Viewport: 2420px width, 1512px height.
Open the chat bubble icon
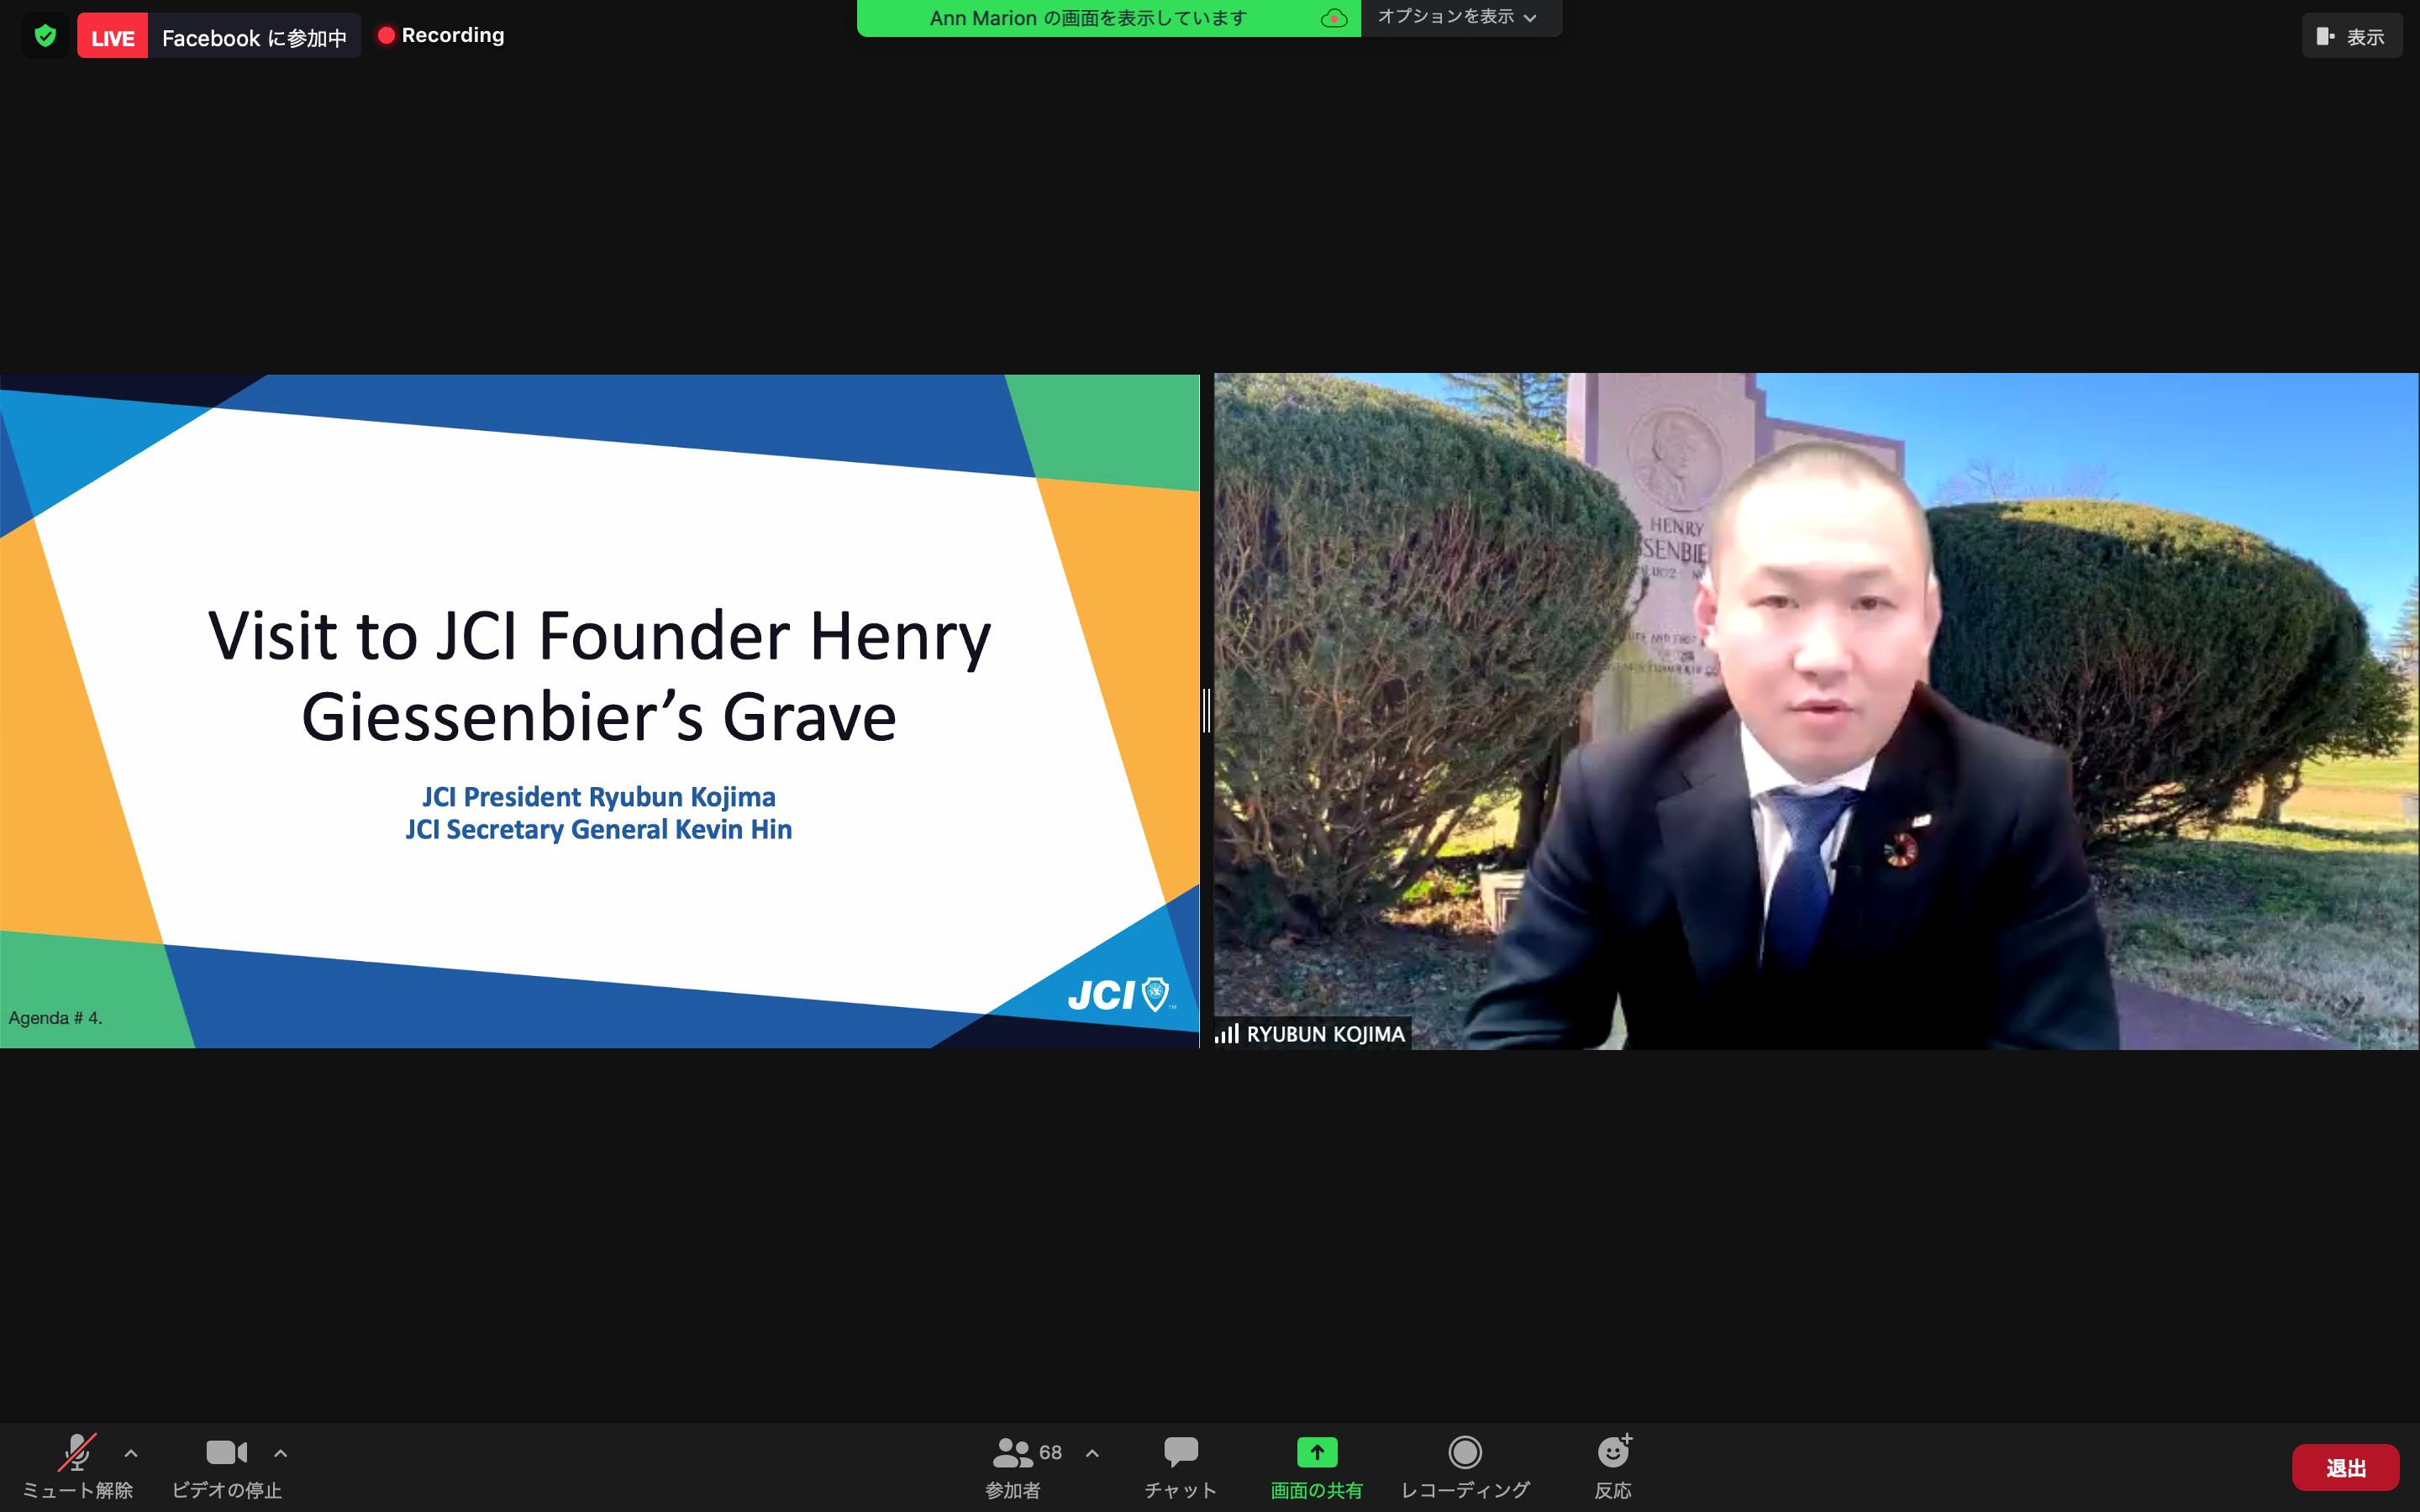point(1180,1452)
